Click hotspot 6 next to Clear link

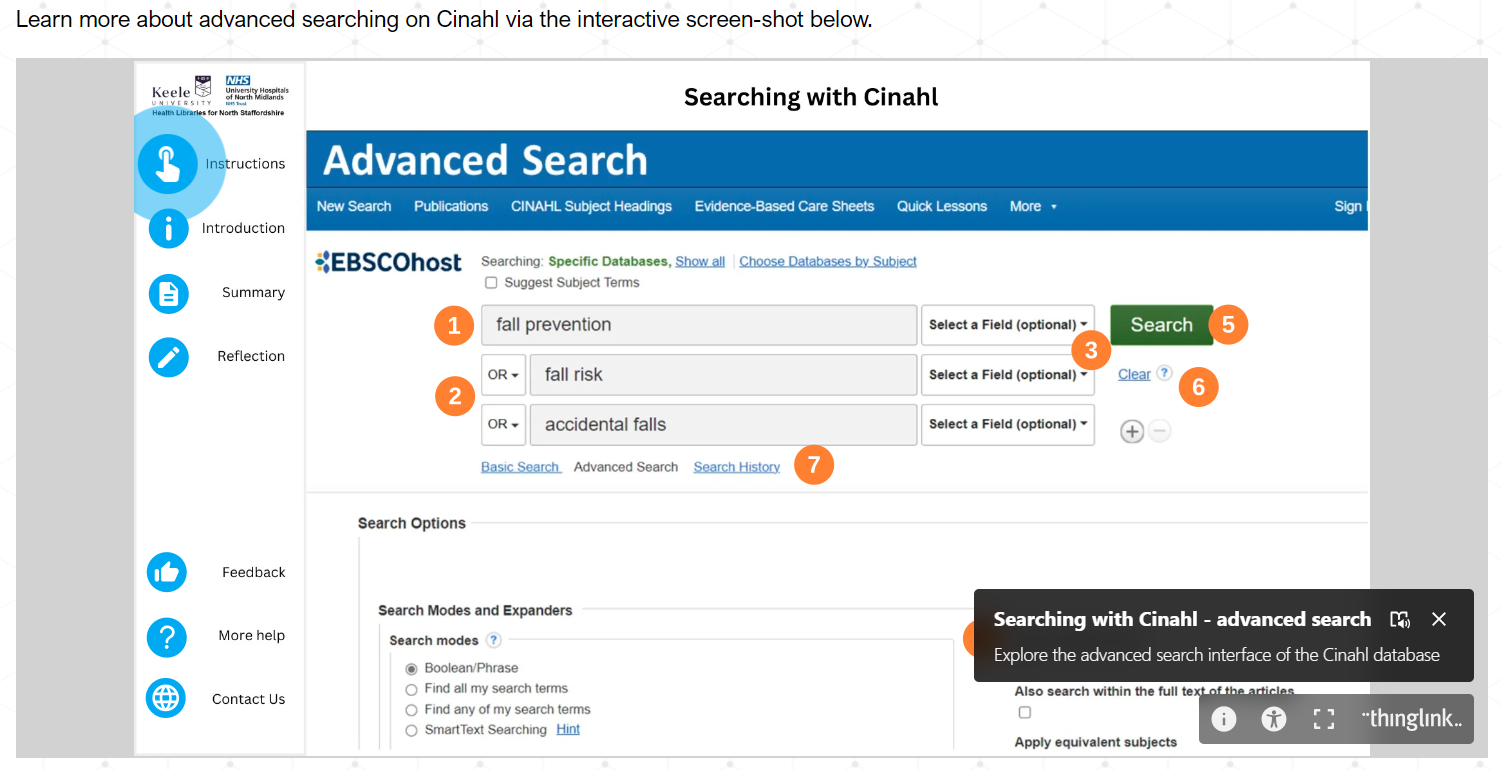1198,386
